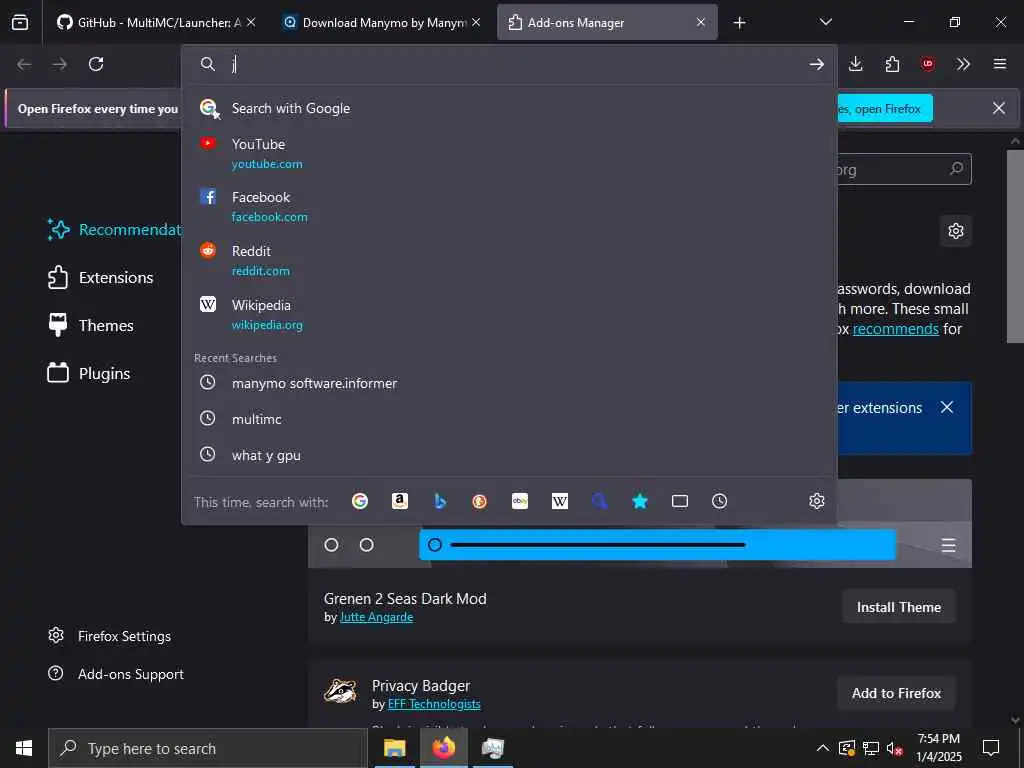Open Recommendations section in sidebar
This screenshot has height=768, width=1024.
click(x=114, y=230)
